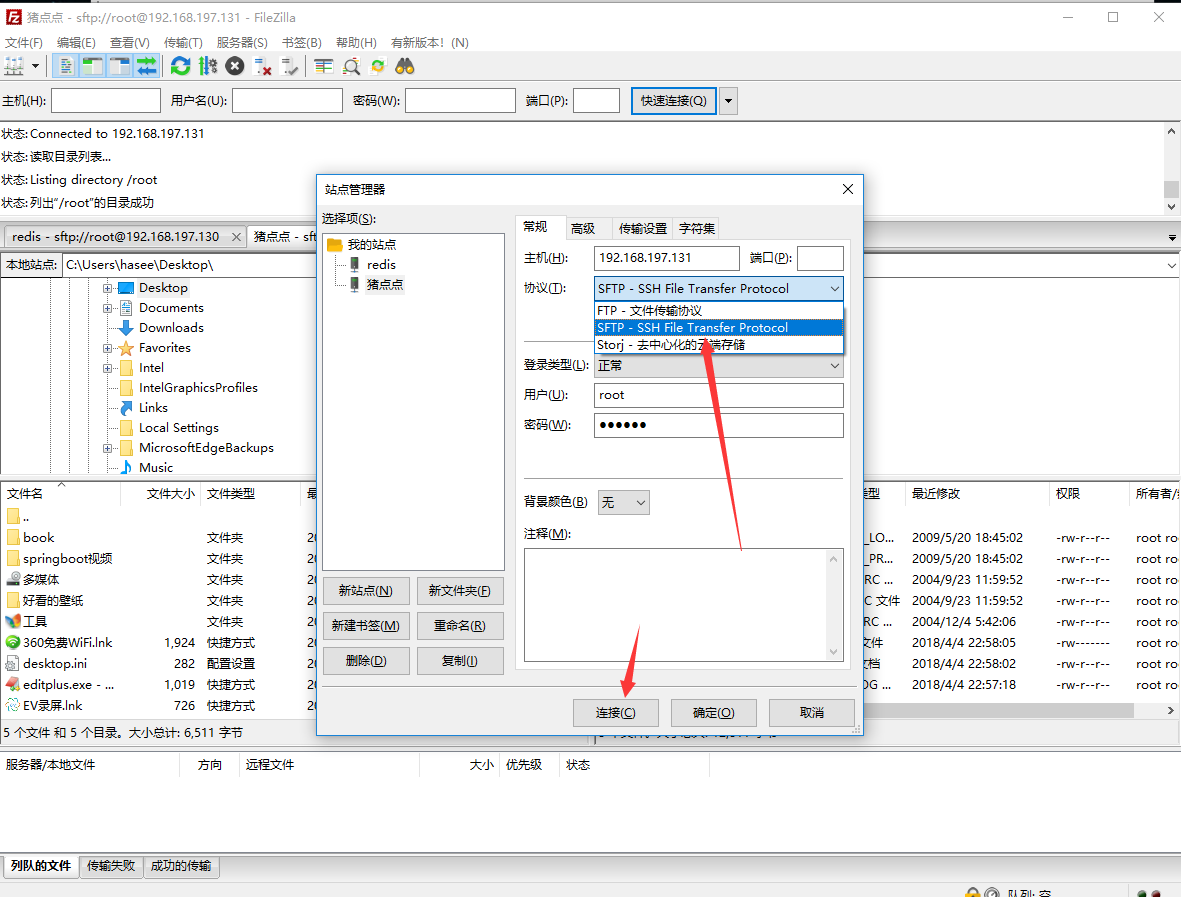
Task: Open the 传输失败 queue tab
Action: click(x=111, y=866)
